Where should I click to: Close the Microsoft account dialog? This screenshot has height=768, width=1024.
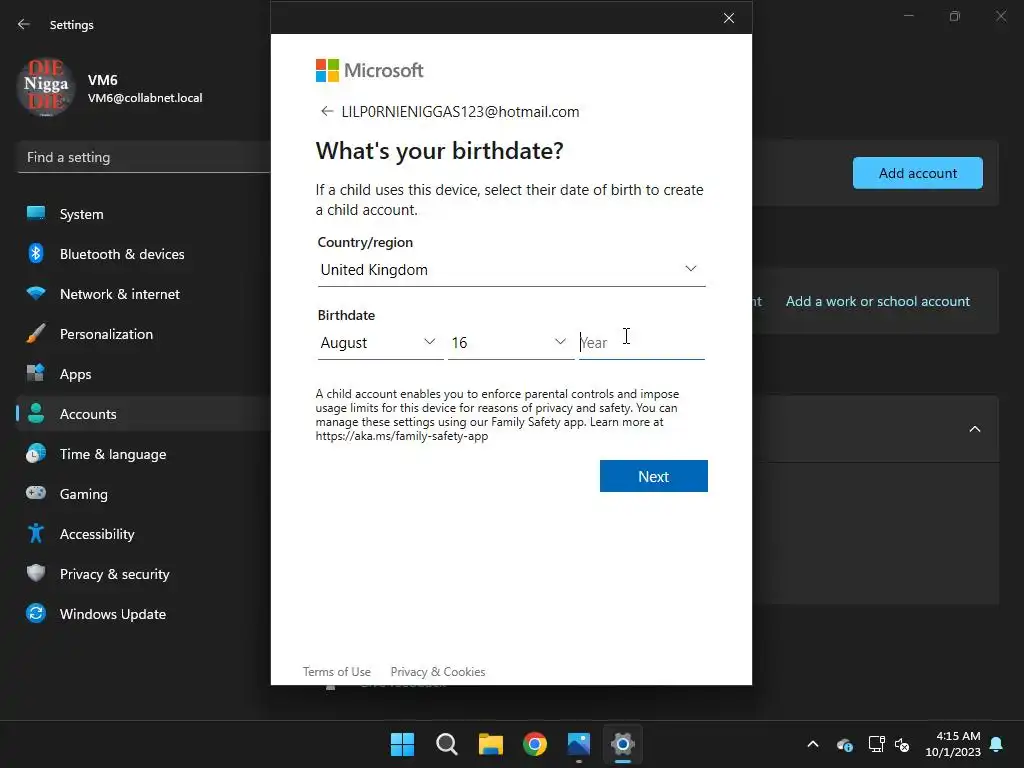pyautogui.click(x=729, y=18)
